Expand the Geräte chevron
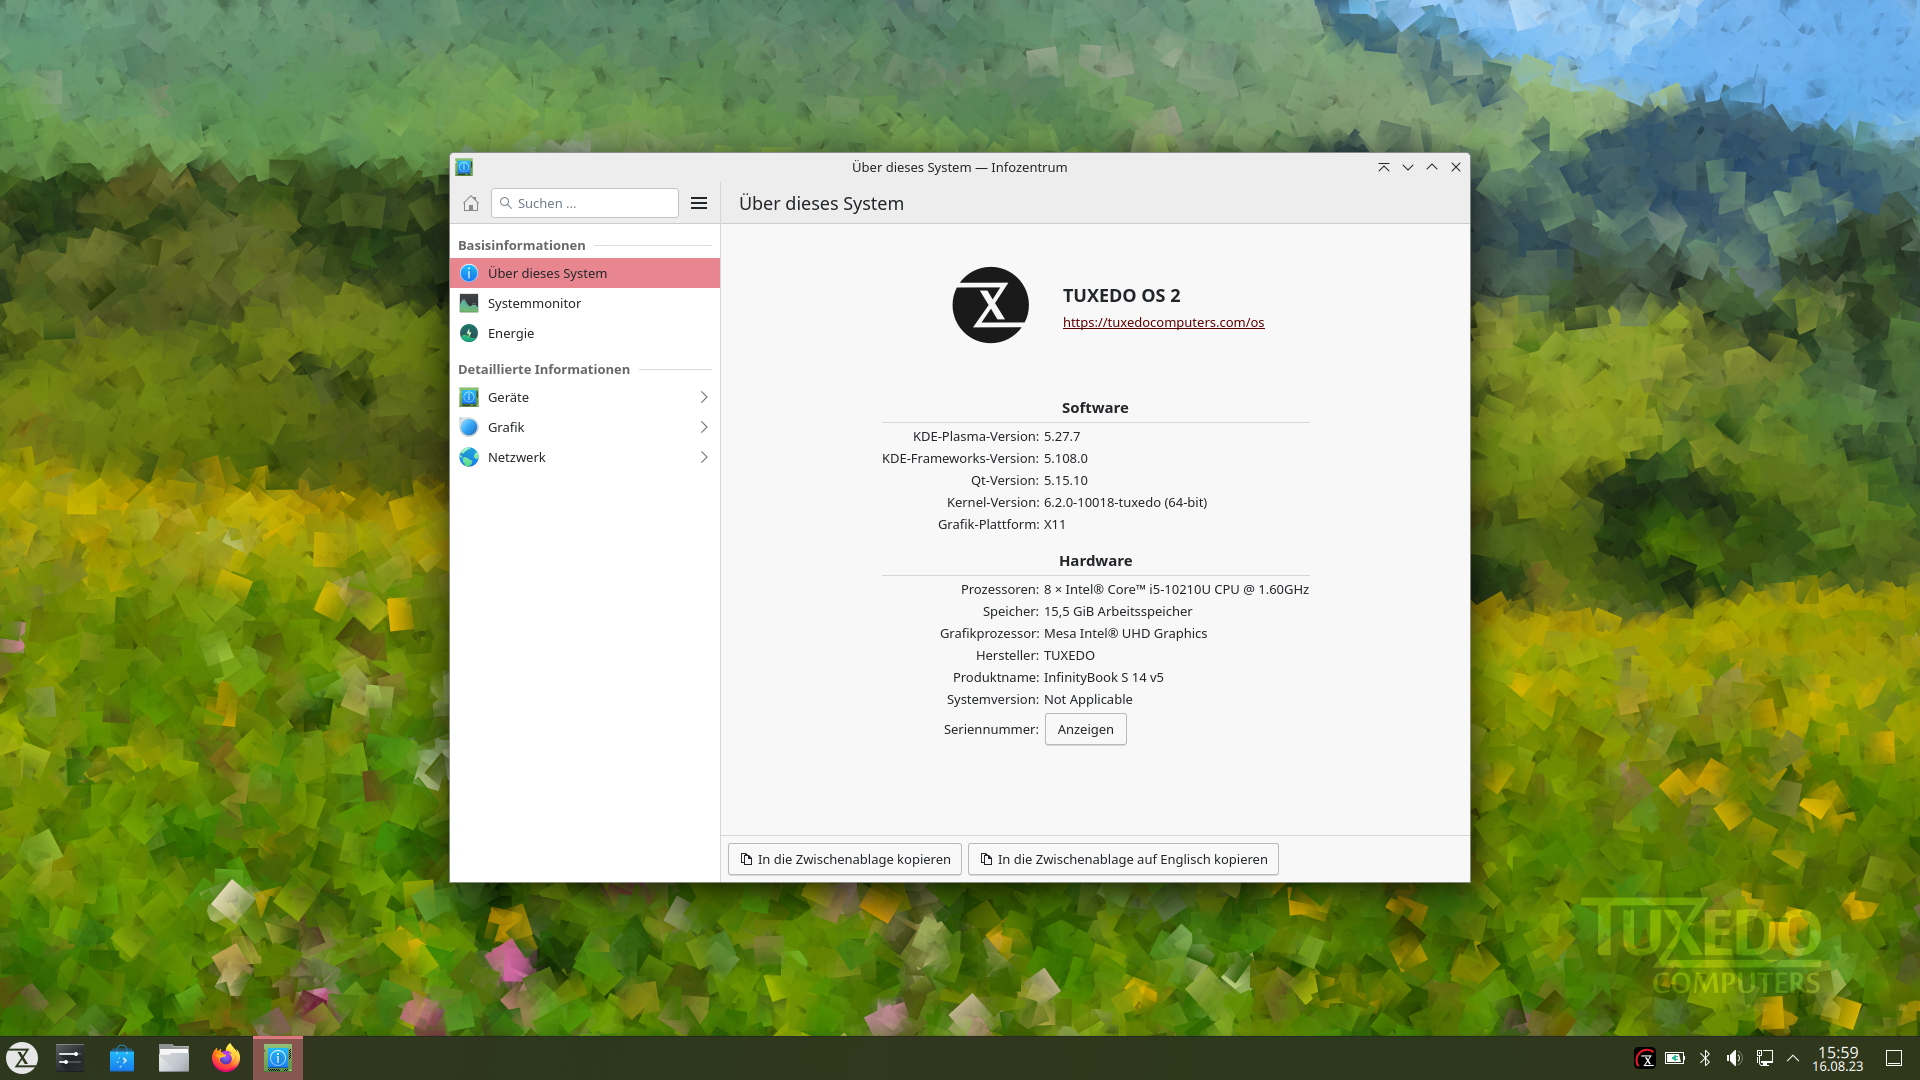 click(704, 397)
